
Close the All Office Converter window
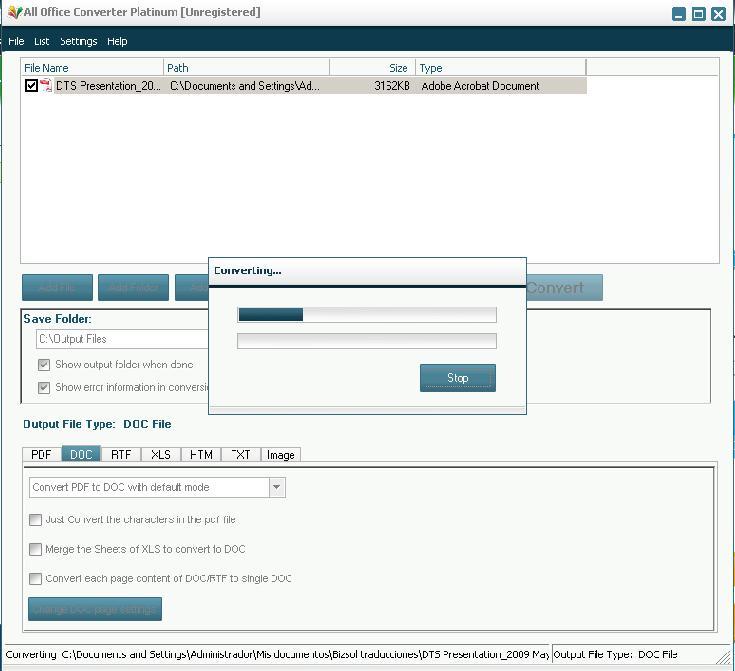[x=718, y=14]
